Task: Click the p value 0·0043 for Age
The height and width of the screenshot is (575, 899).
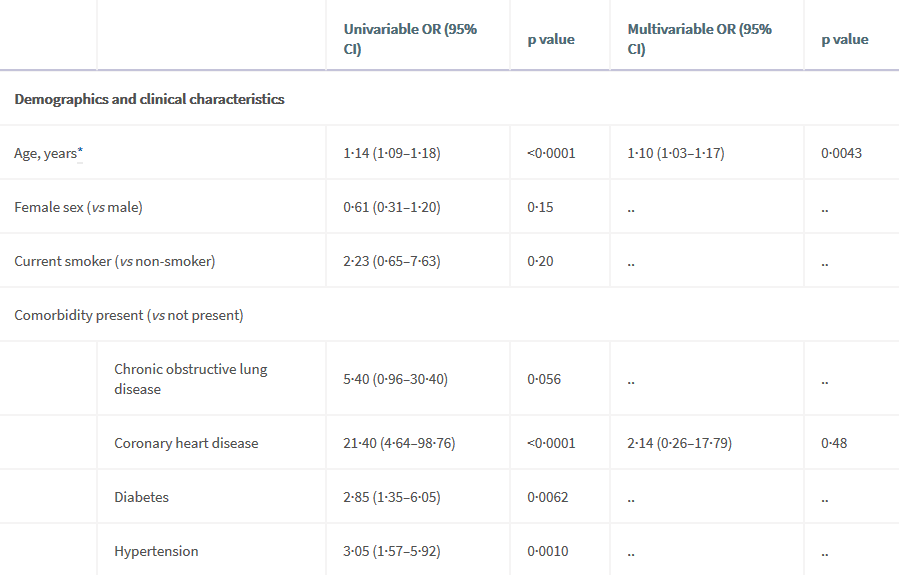Action: tap(841, 153)
